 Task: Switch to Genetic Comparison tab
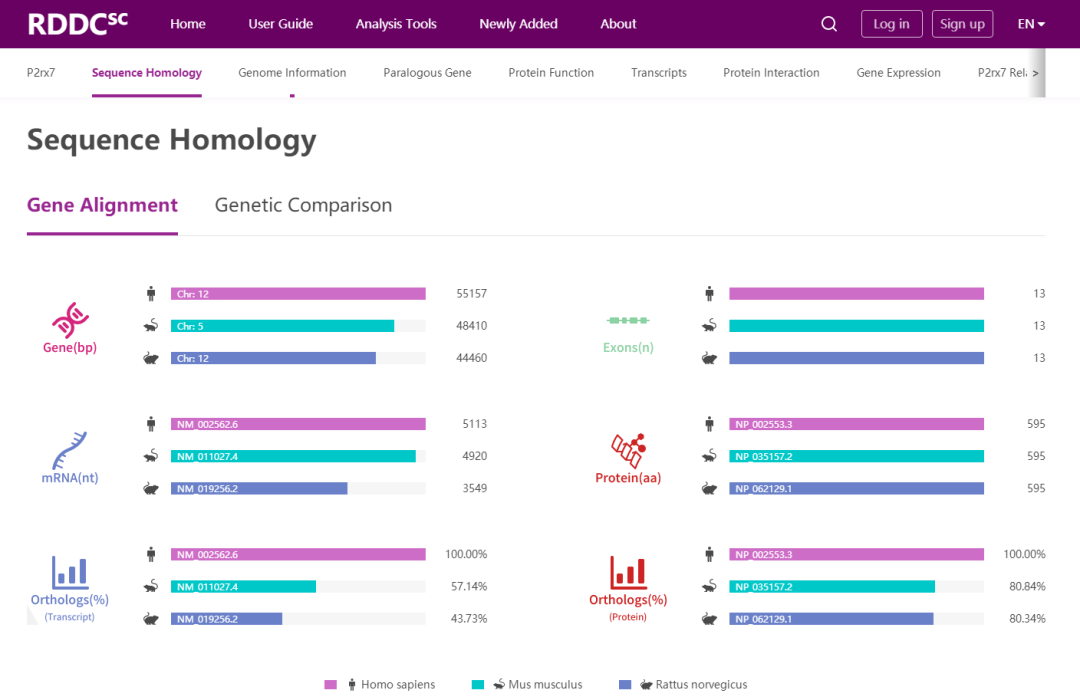point(303,205)
